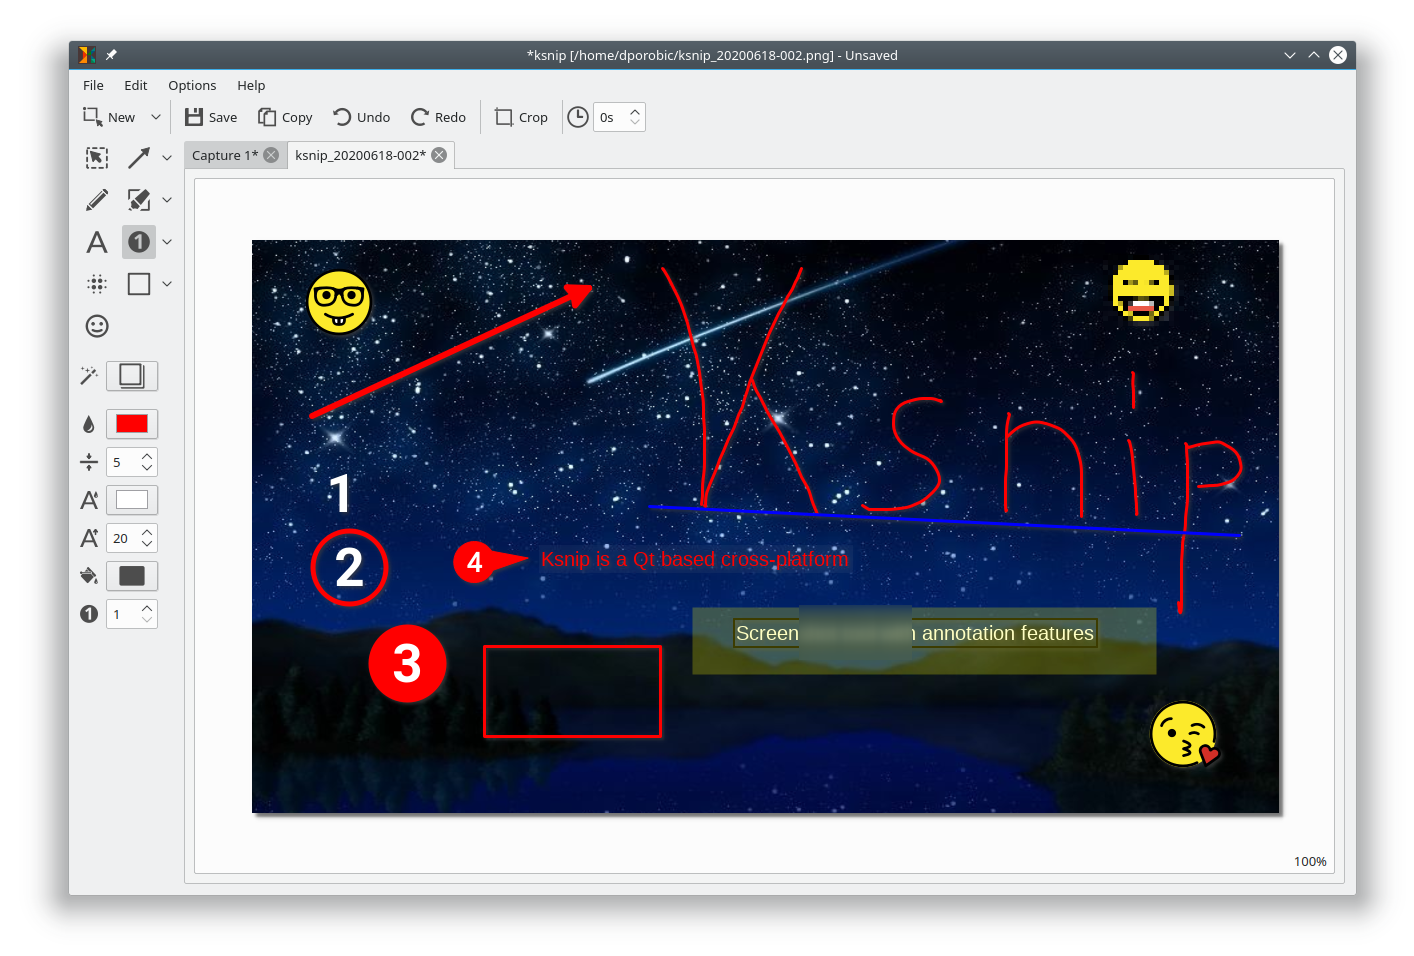Switch to Capture 1 tab

pyautogui.click(x=225, y=155)
